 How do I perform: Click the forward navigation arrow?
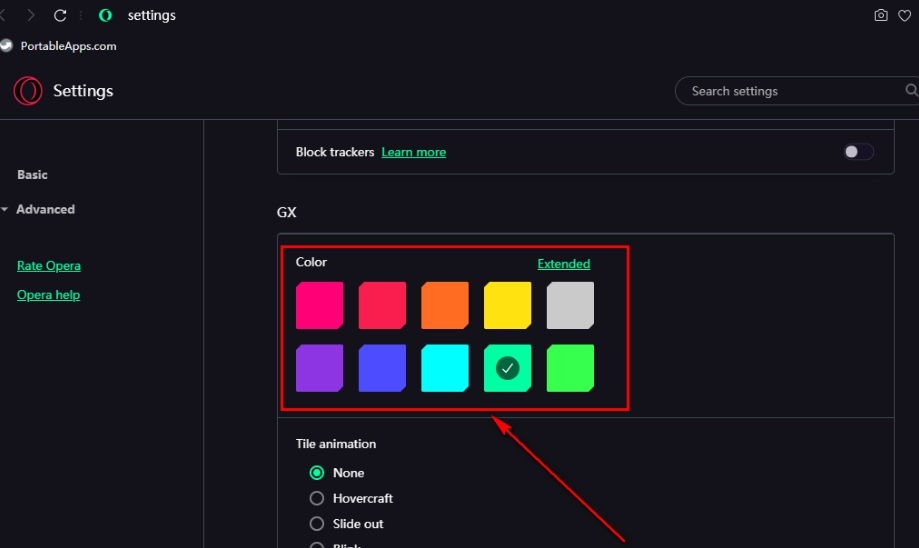[x=30, y=15]
